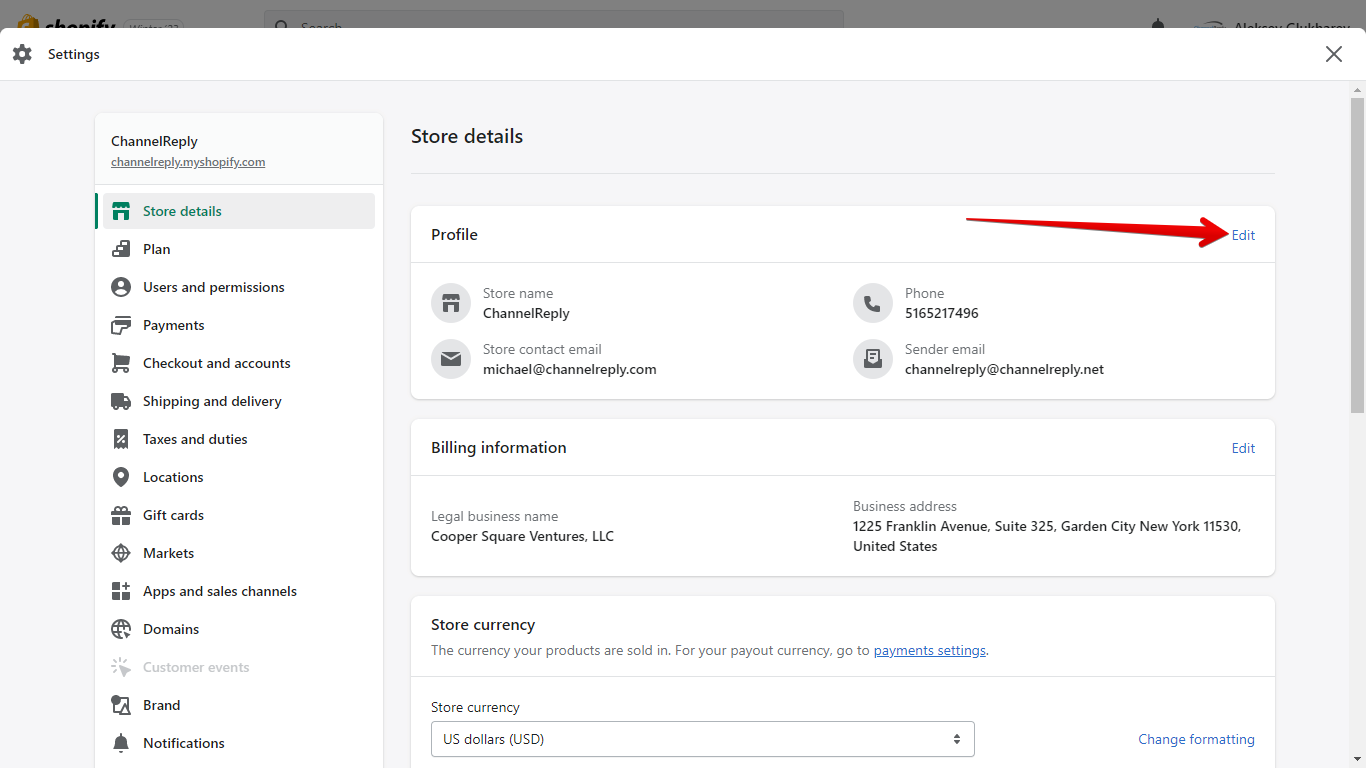The width and height of the screenshot is (1366, 768).
Task: Open the channelreply.myshopify.com store link
Action: (188, 162)
